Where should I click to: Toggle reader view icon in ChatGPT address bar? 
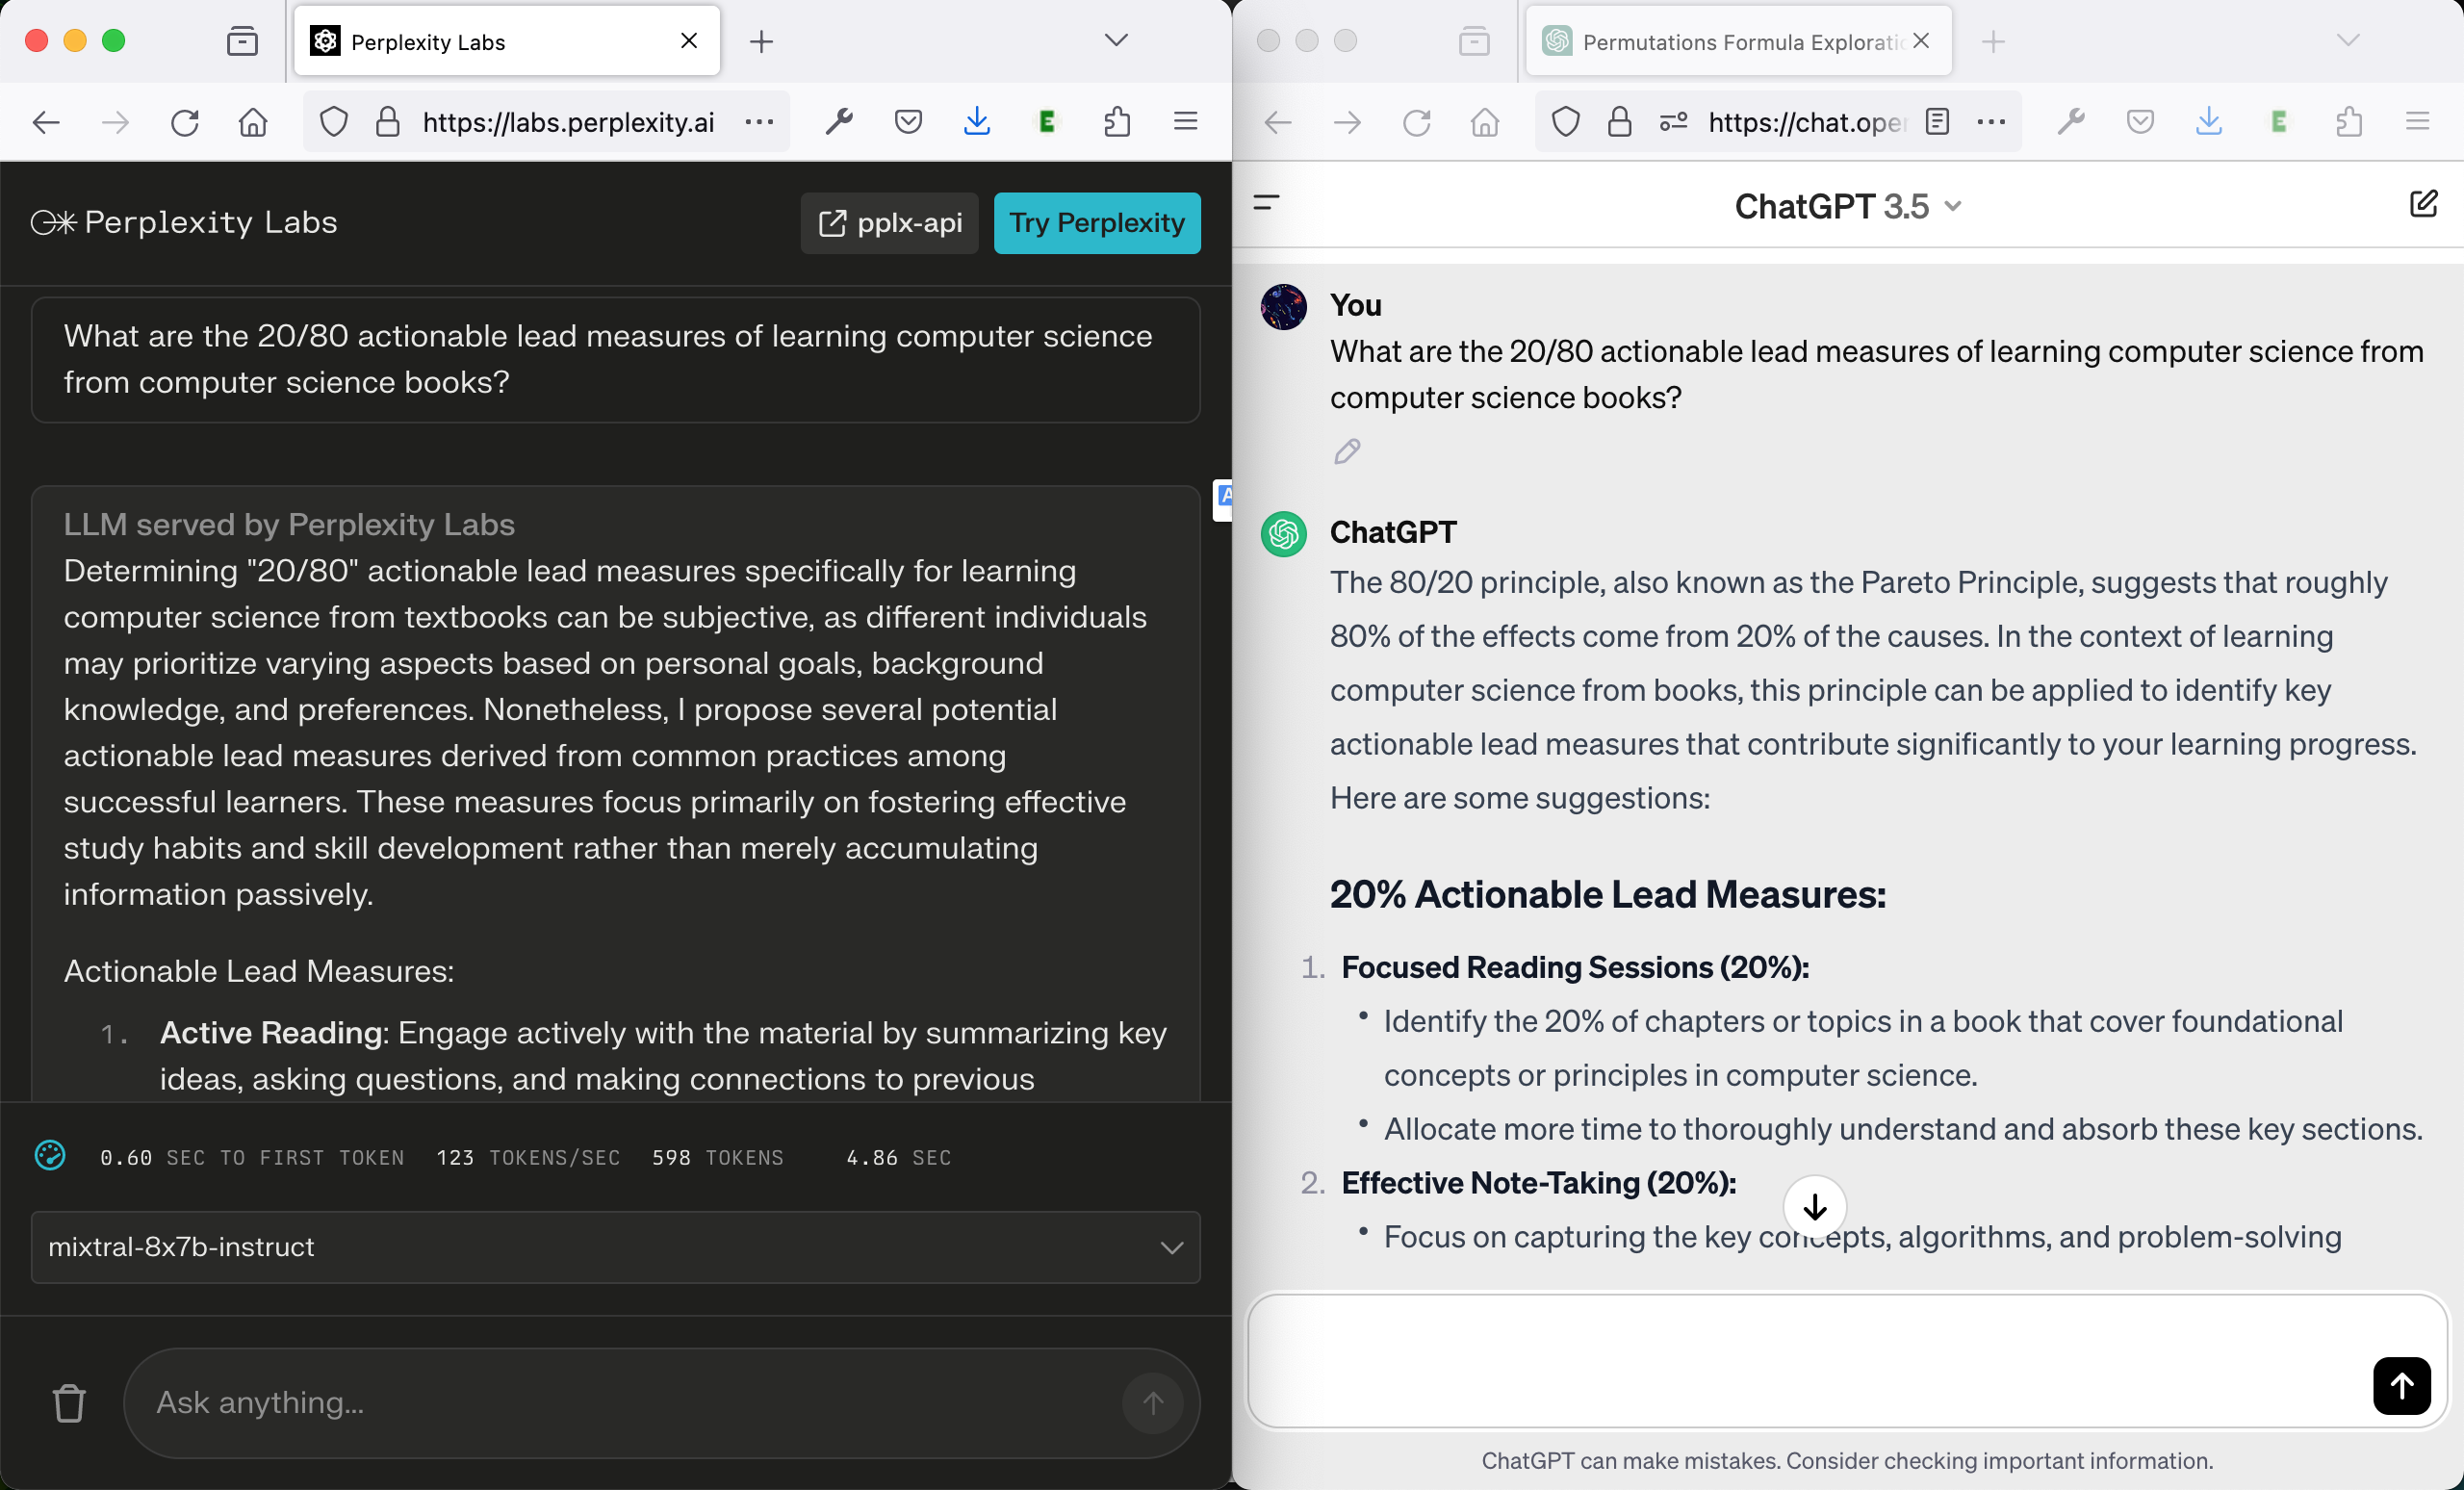click(1937, 122)
